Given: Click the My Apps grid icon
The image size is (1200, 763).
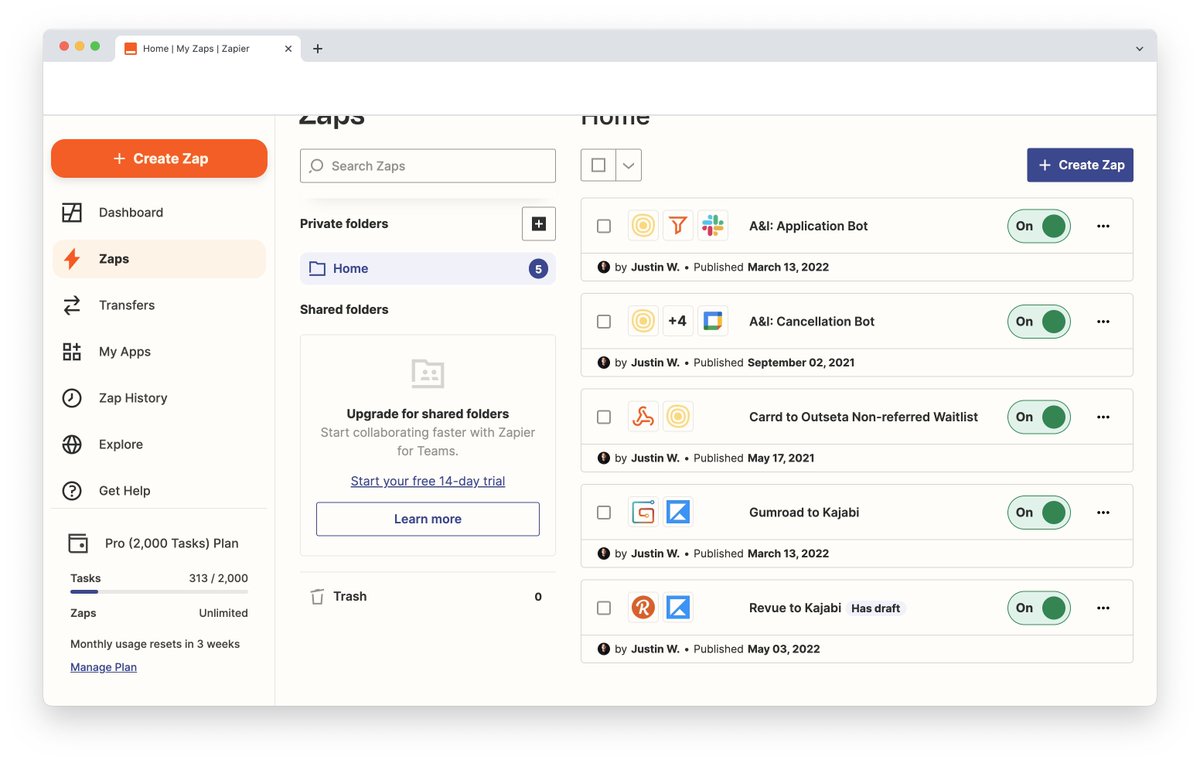Looking at the screenshot, I should (72, 352).
